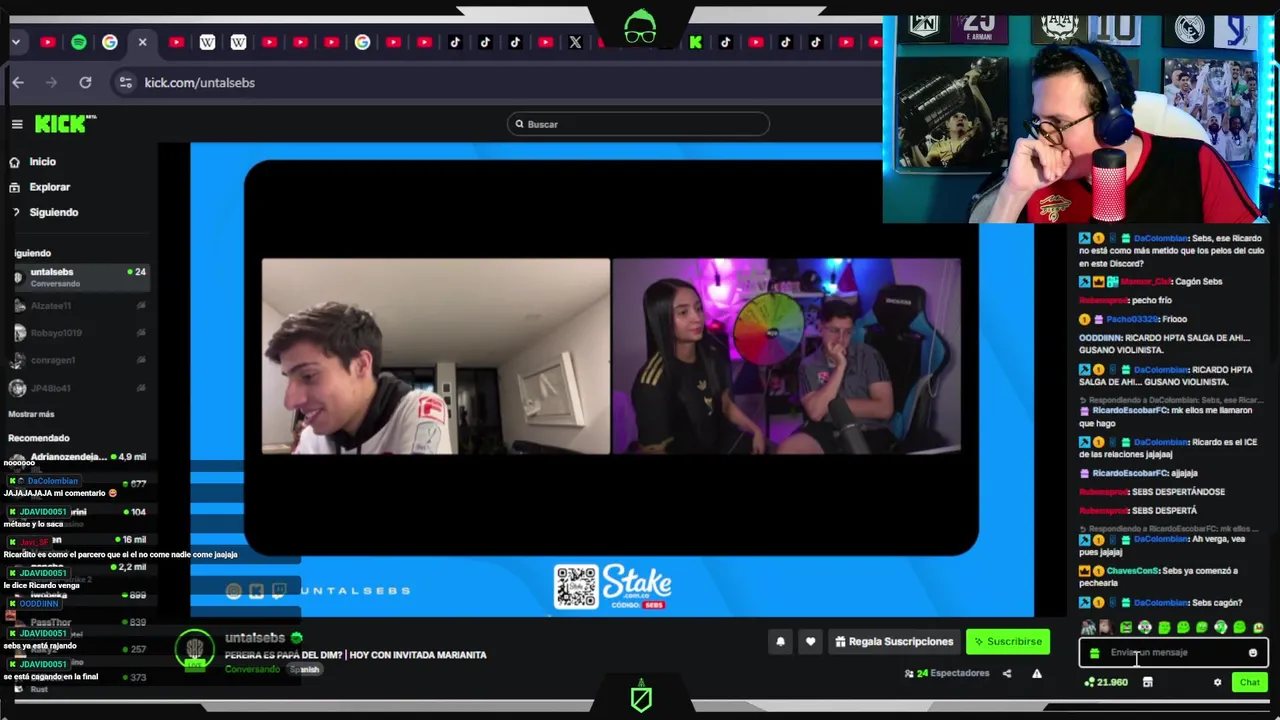Open site info icon beside URL
Screen dimensions: 1280x720
click(125, 83)
